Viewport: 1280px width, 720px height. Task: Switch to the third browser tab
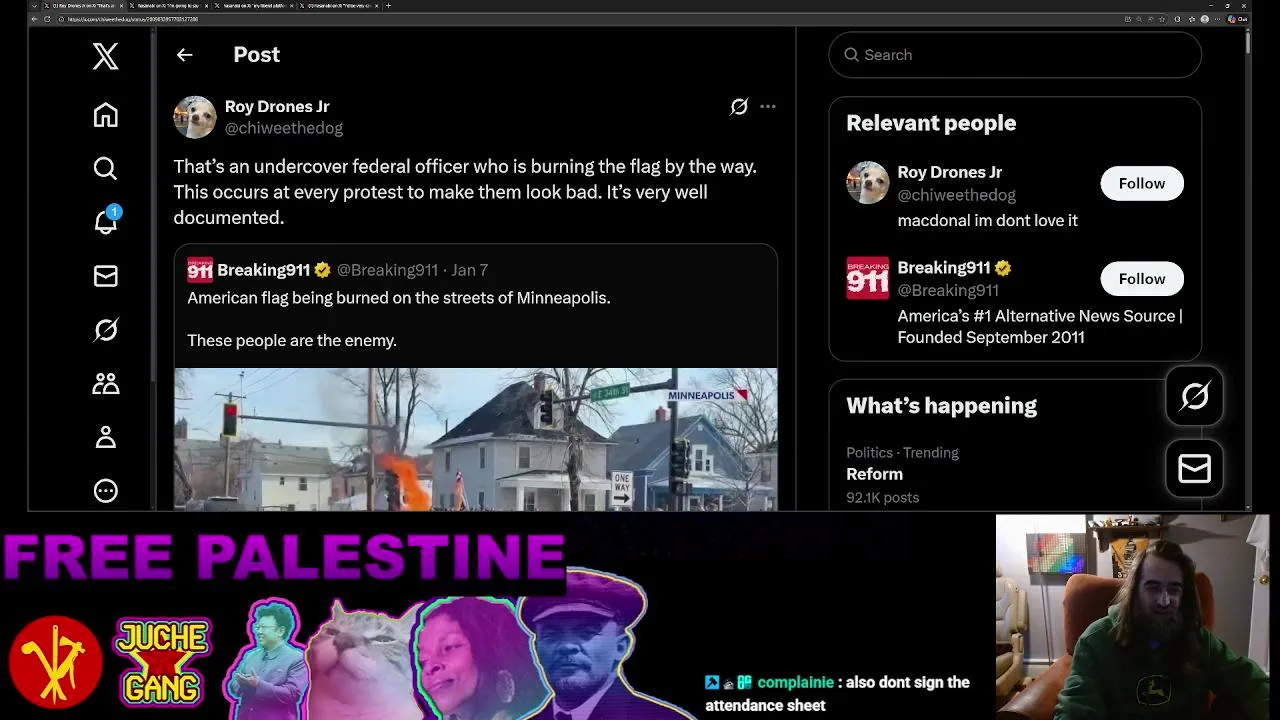pos(254,6)
